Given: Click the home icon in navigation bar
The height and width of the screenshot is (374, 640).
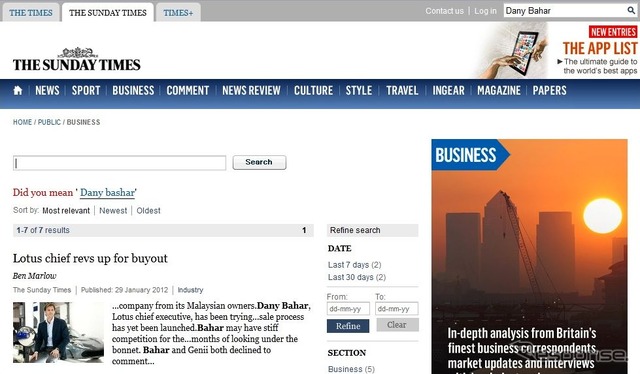Looking at the screenshot, I should [x=18, y=90].
